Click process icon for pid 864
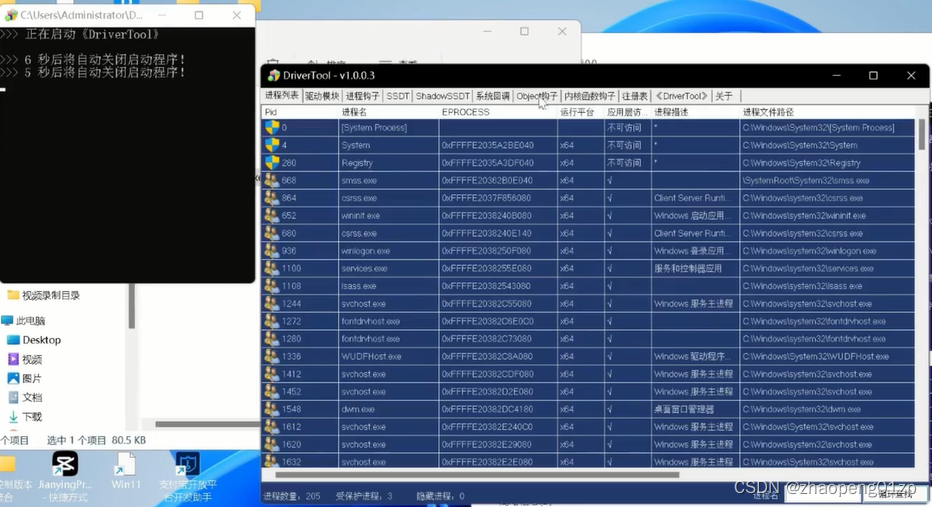 coord(272,198)
